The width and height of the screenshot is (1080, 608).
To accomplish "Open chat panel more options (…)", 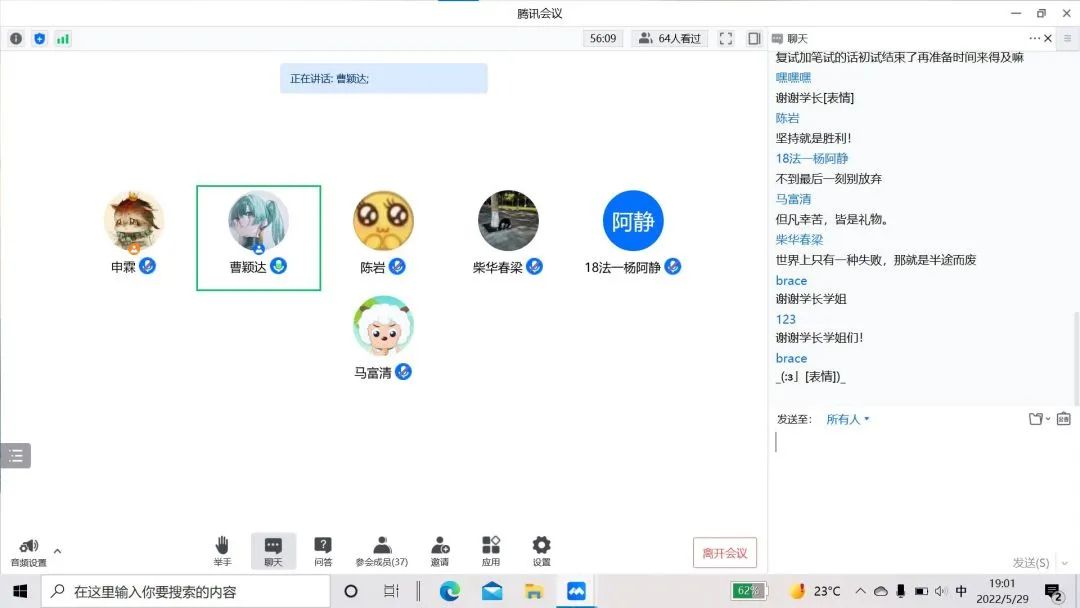I will point(1034,38).
